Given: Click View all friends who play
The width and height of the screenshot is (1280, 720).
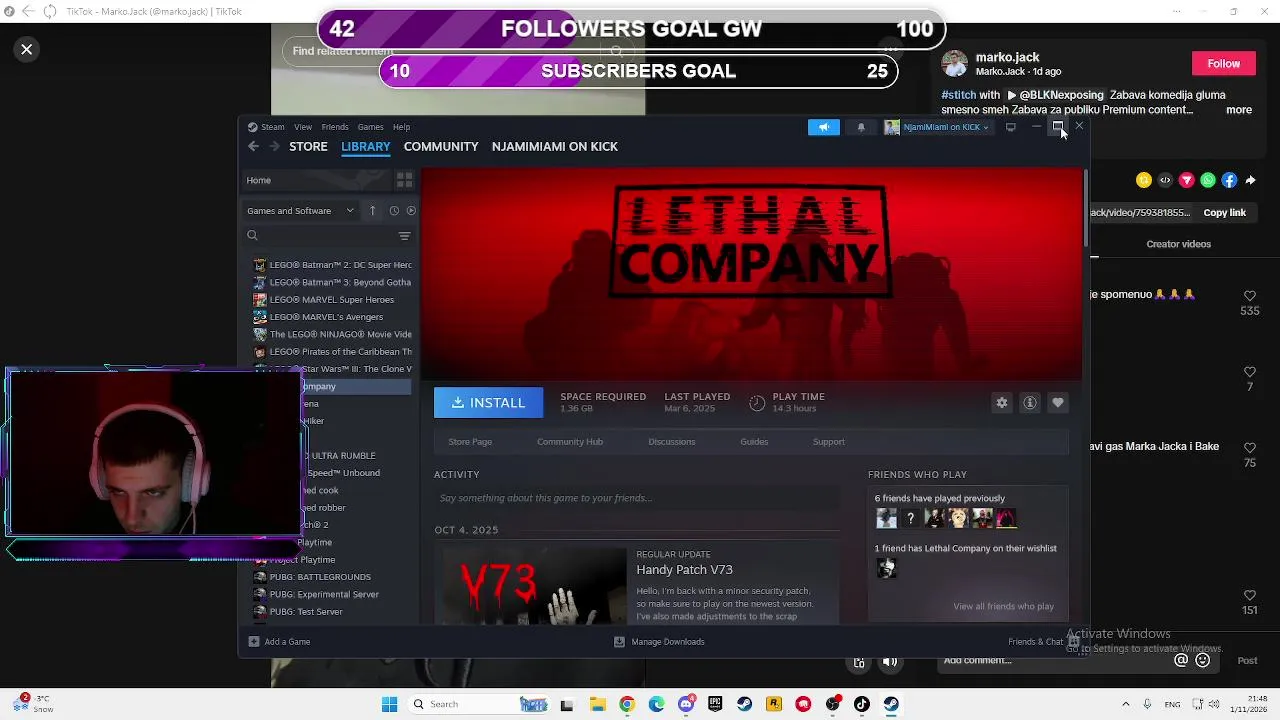Looking at the screenshot, I should [x=1003, y=606].
